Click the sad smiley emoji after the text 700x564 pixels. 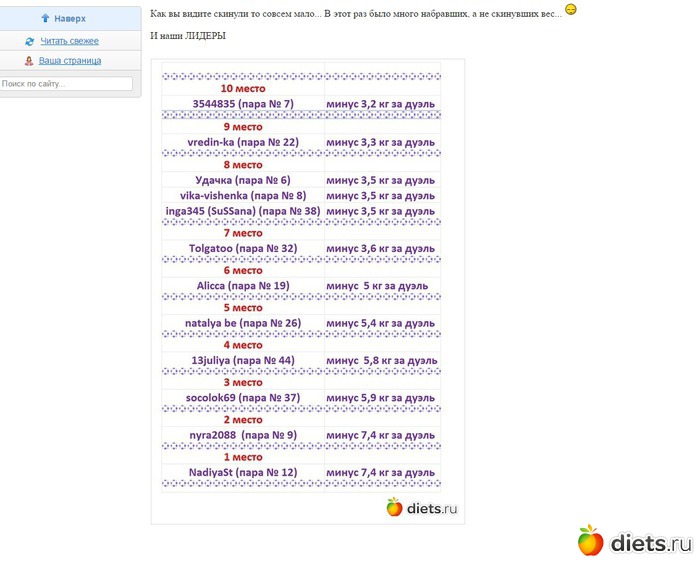[x=571, y=10]
